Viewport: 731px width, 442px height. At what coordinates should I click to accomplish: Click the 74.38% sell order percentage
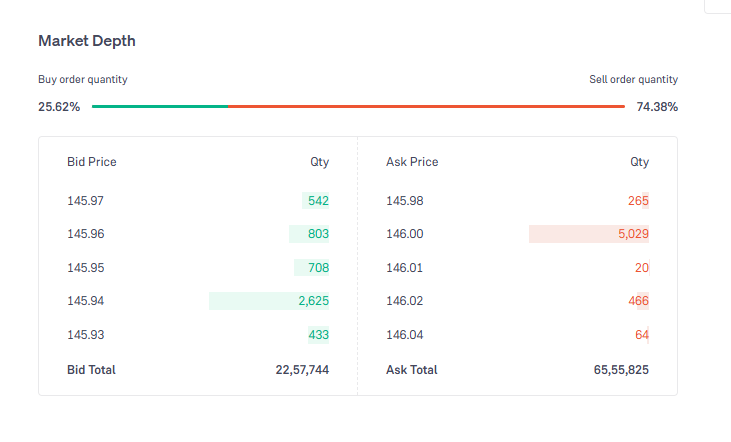coord(657,107)
